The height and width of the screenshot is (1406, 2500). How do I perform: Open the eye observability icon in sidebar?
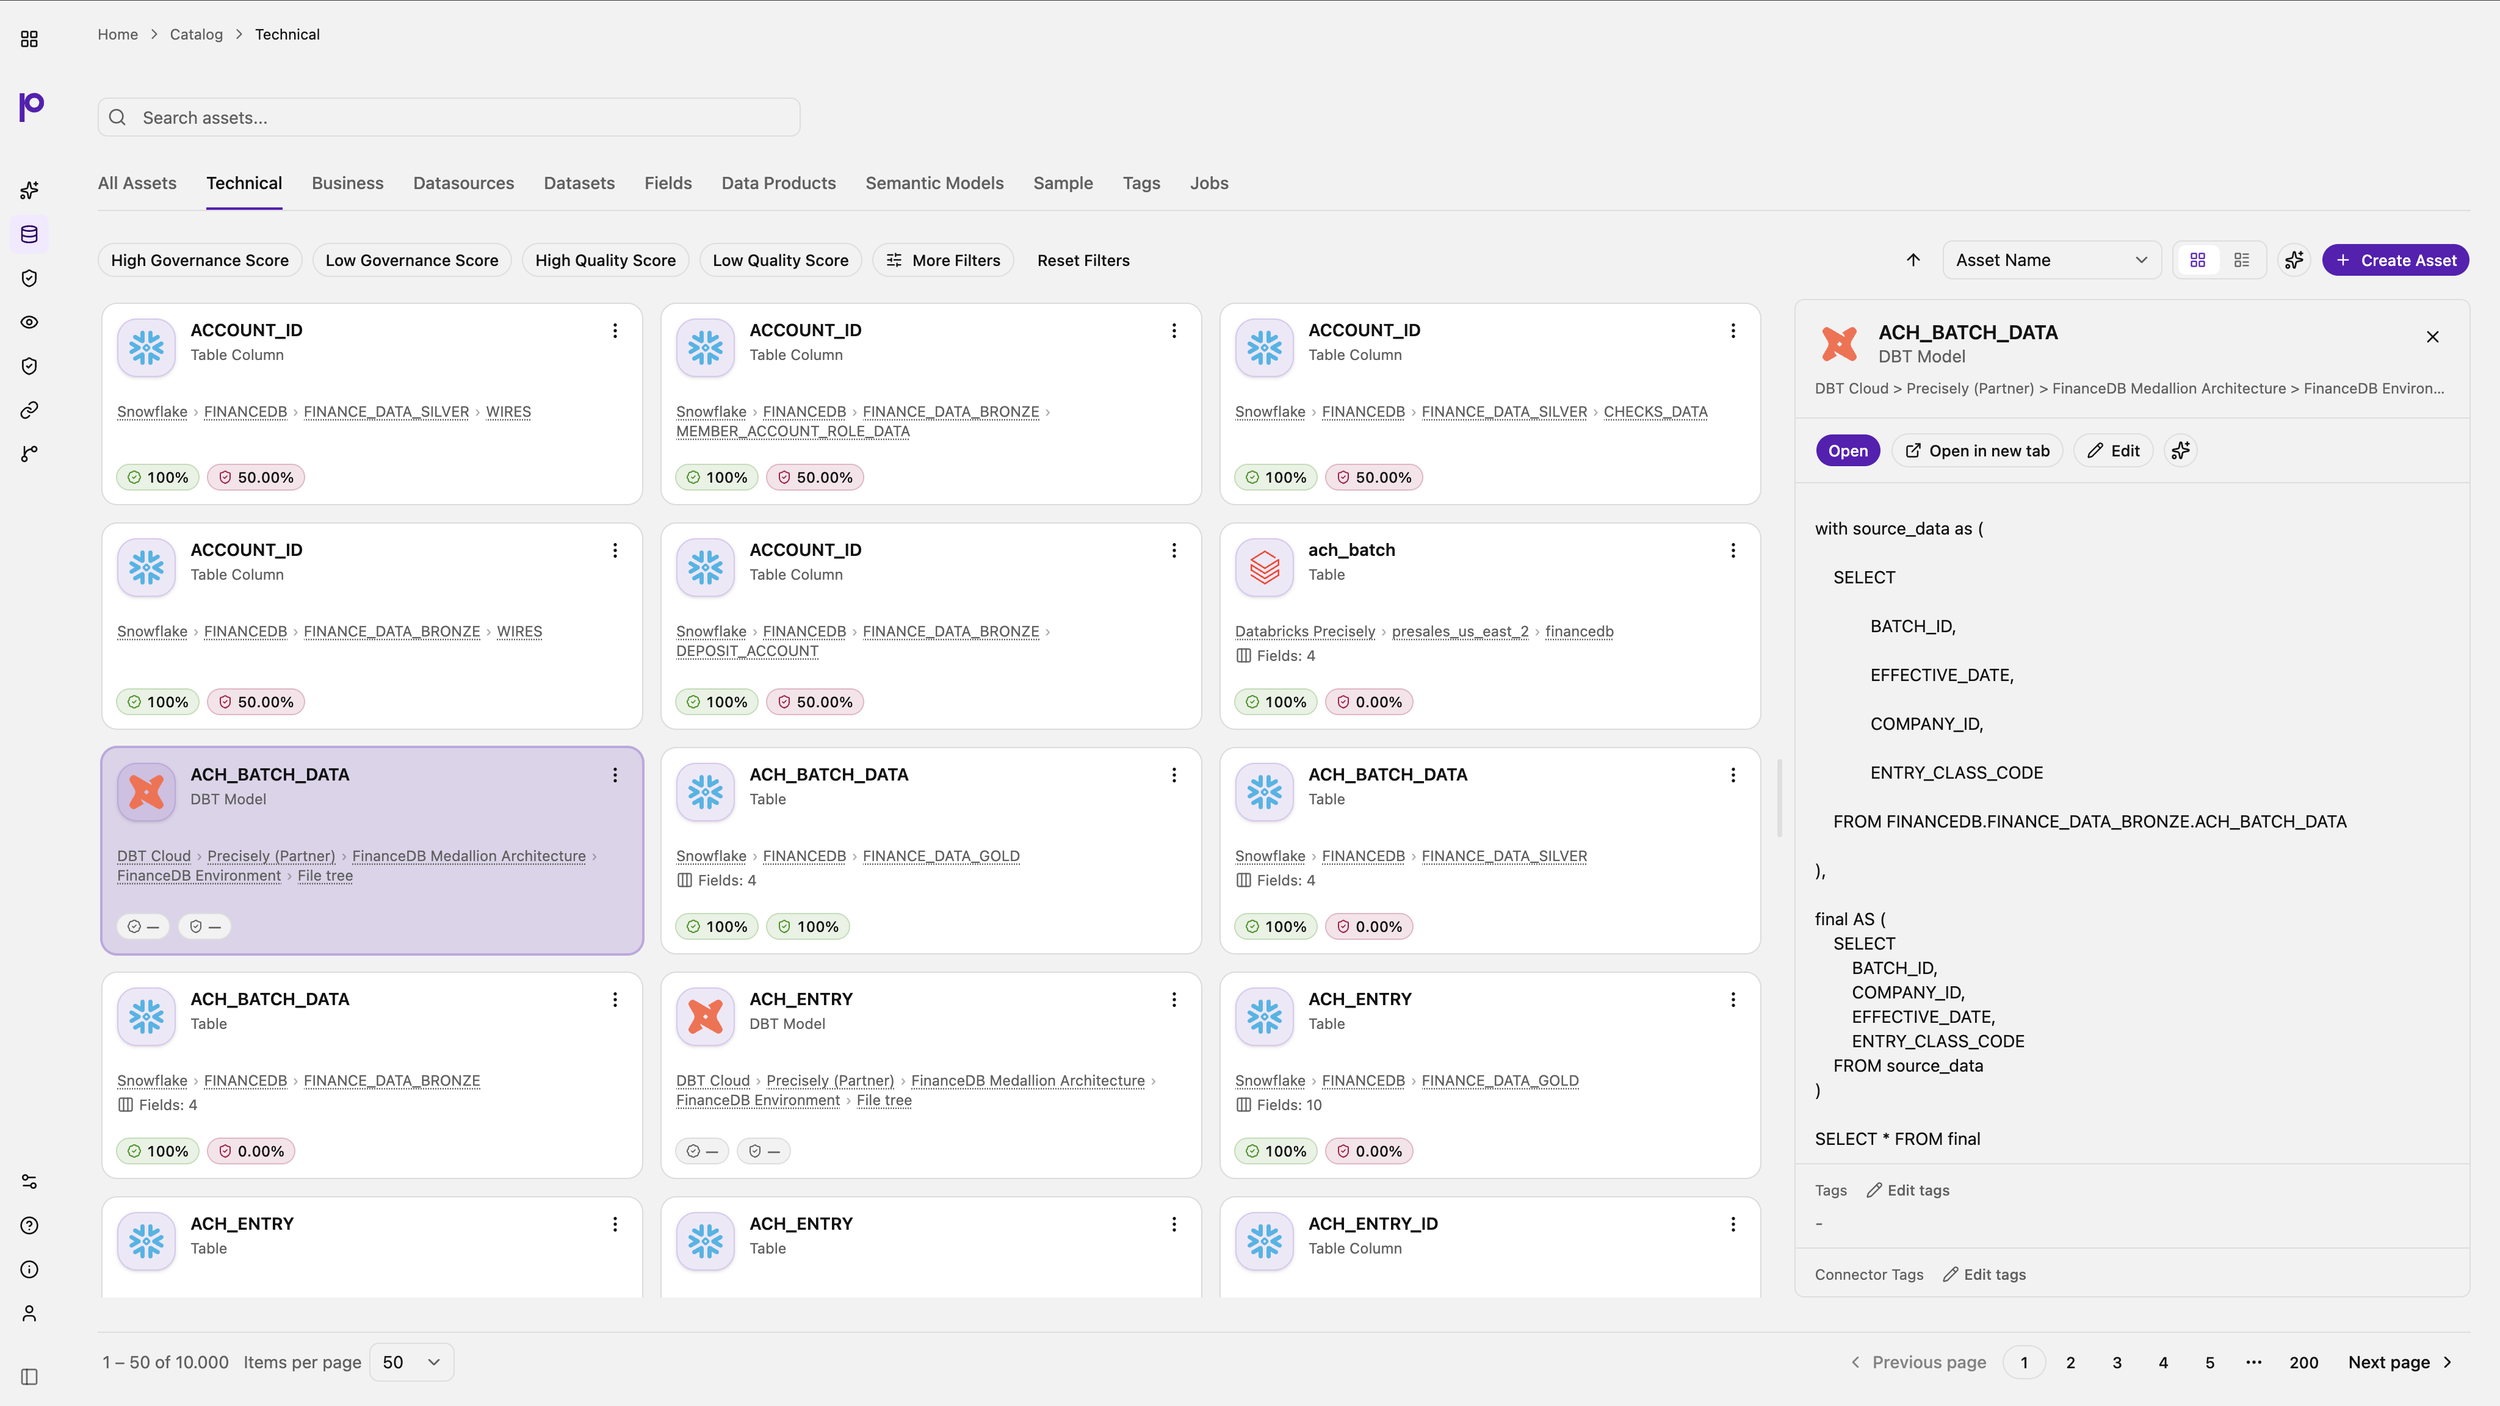click(29, 322)
